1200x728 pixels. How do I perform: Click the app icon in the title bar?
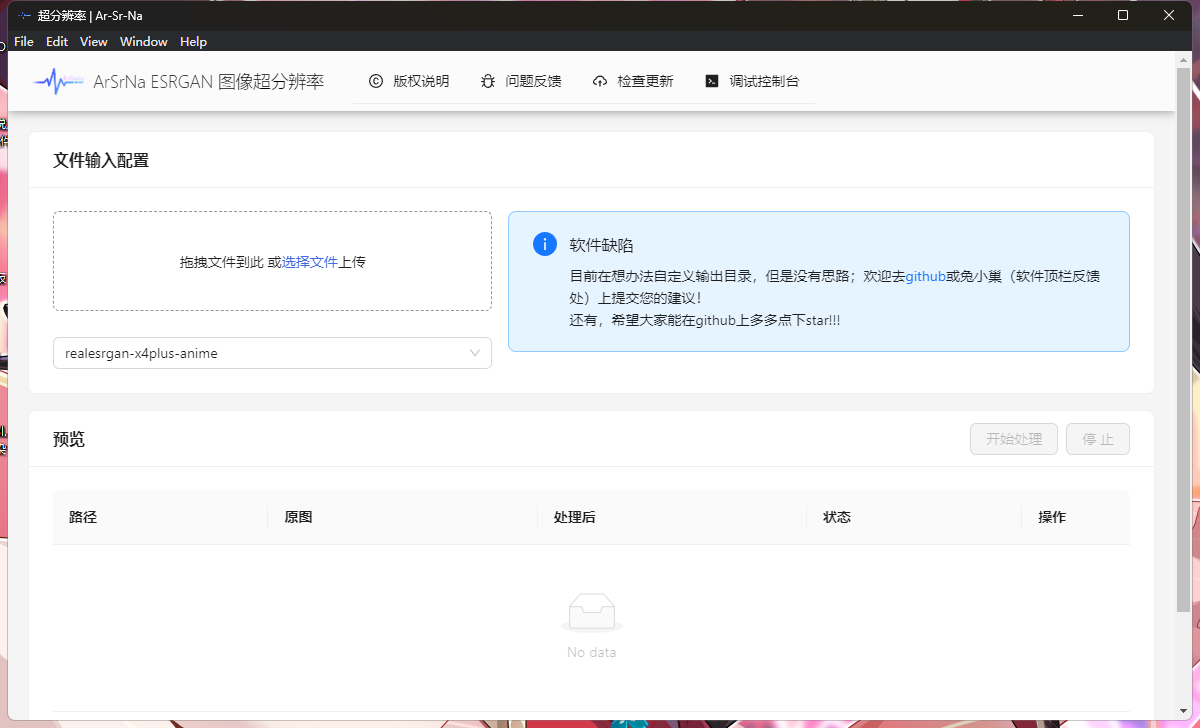[24, 15]
